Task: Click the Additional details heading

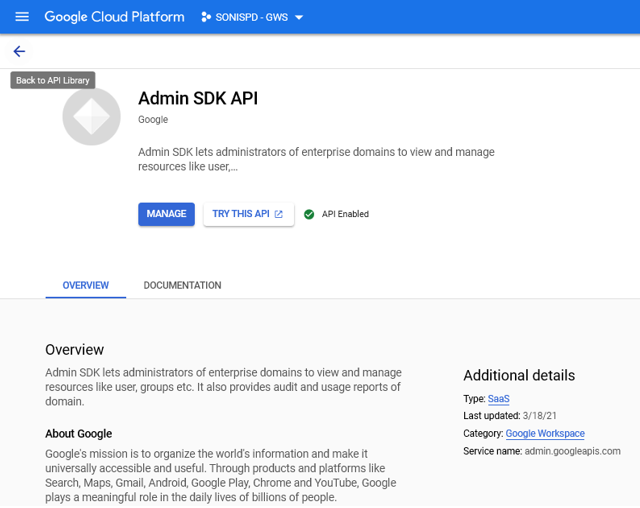Action: [519, 375]
